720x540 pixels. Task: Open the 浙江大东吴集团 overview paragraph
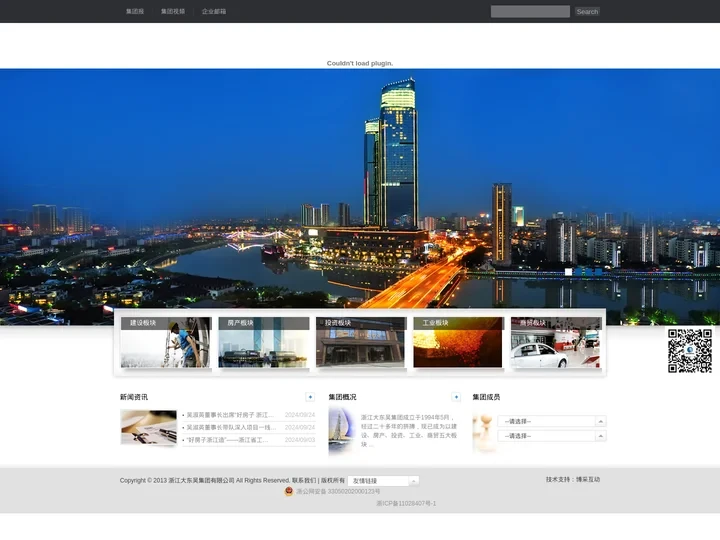pos(409,431)
